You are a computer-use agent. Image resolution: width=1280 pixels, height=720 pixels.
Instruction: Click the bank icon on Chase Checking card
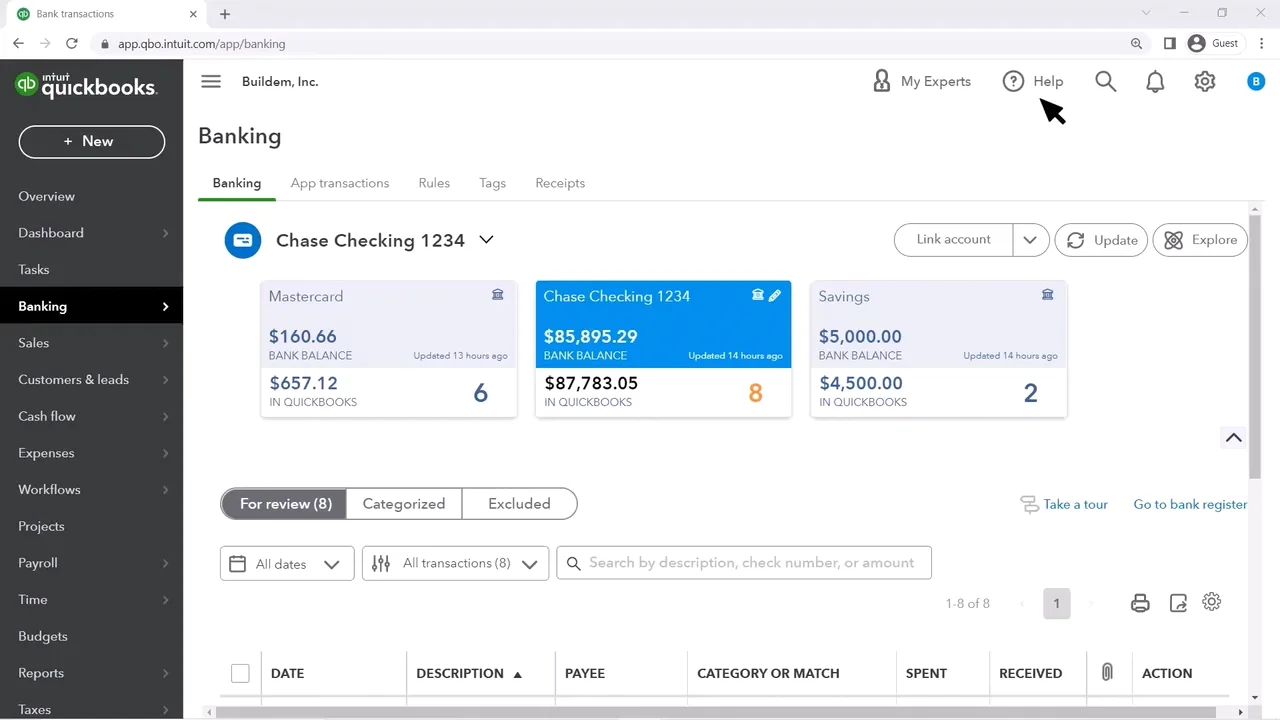pyautogui.click(x=758, y=295)
